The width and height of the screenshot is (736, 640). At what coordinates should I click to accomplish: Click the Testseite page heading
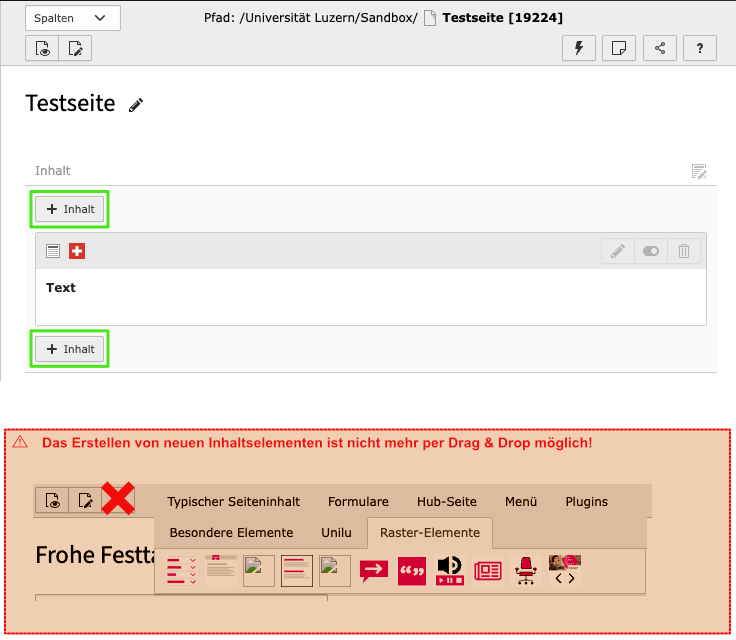[x=70, y=103]
